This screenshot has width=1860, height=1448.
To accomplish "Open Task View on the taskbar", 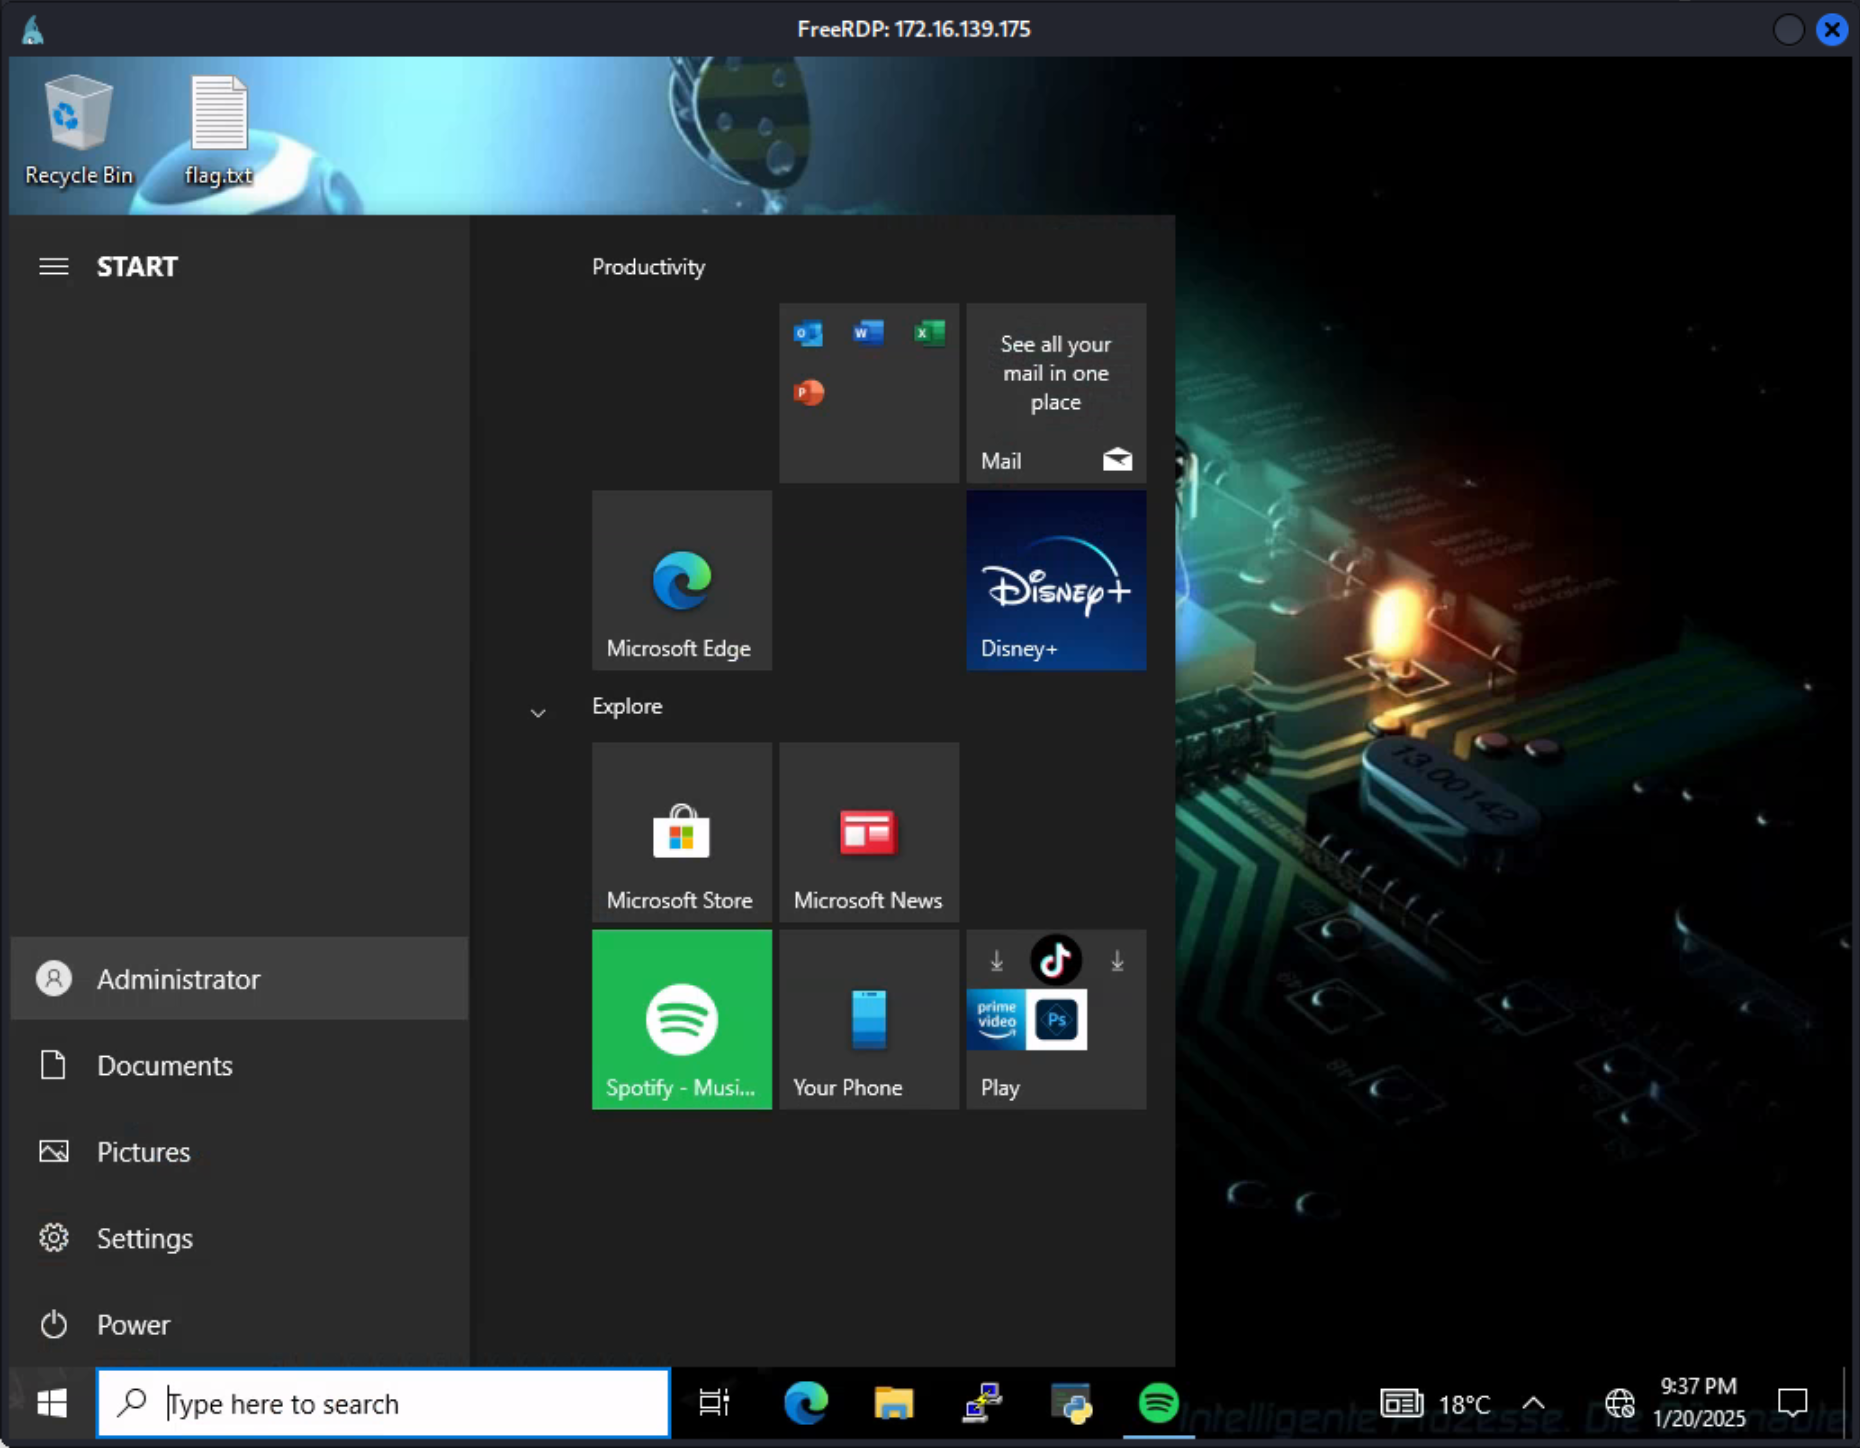I will [x=714, y=1404].
